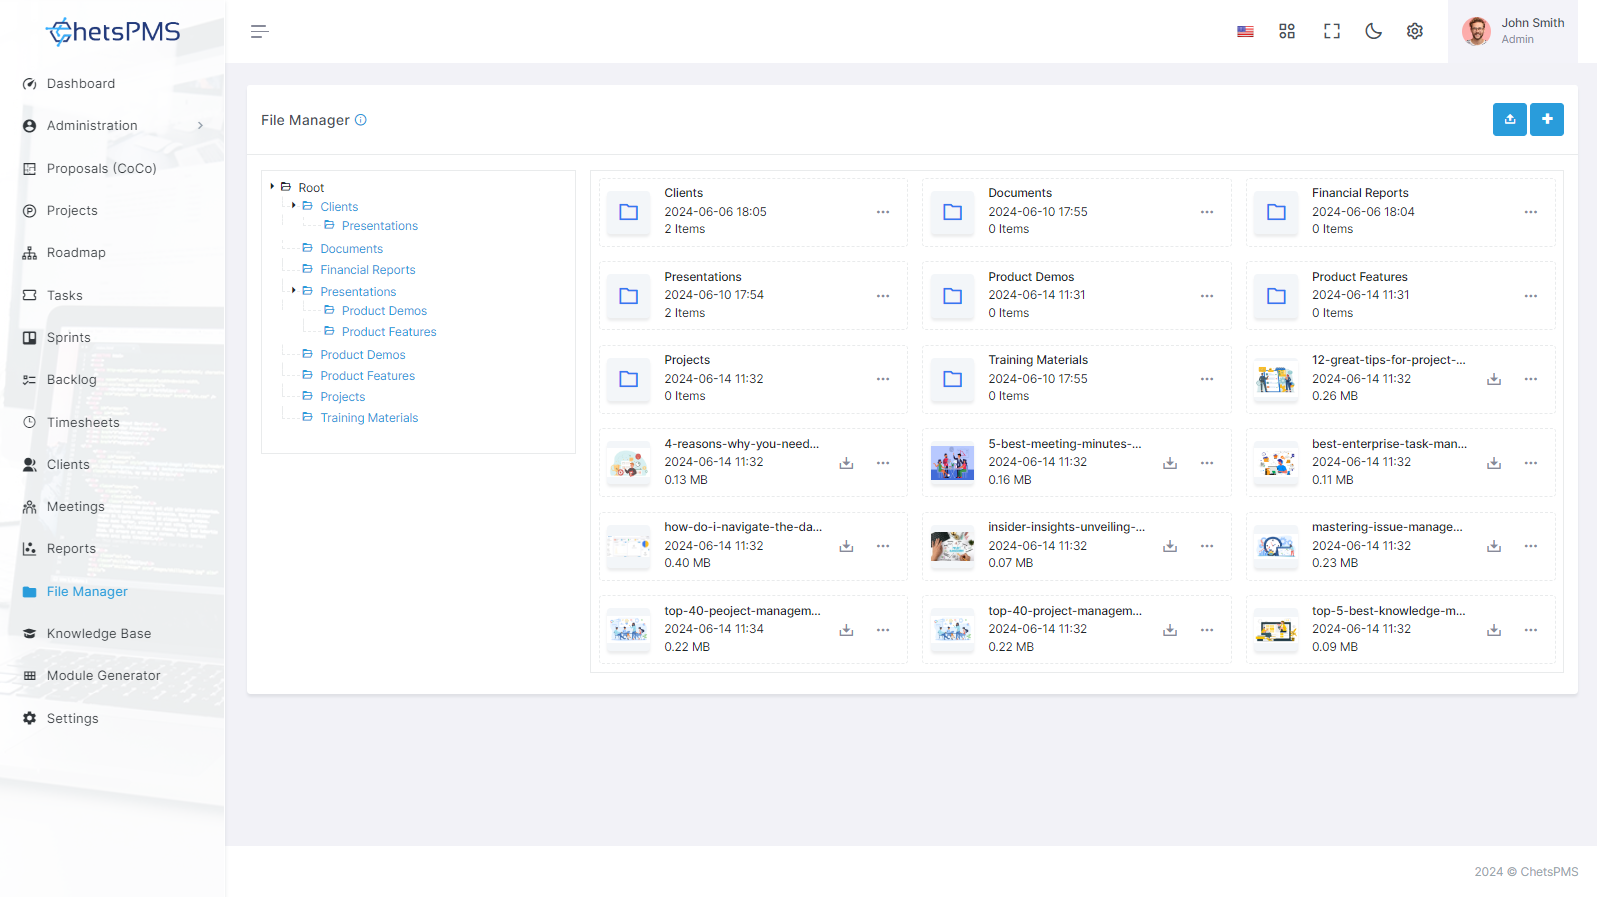Open the Clients folder card icon
This screenshot has width=1597, height=897.
pyautogui.click(x=629, y=212)
